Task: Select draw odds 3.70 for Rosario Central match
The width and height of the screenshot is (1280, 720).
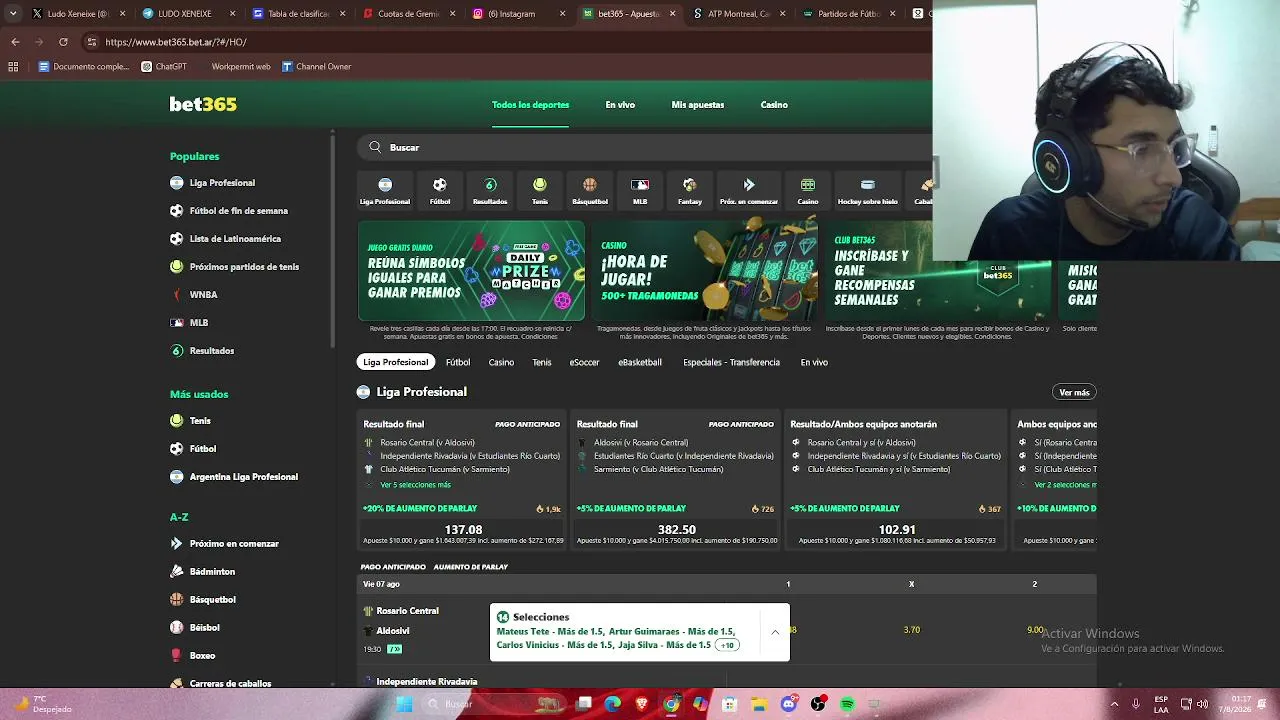Action: click(x=911, y=630)
